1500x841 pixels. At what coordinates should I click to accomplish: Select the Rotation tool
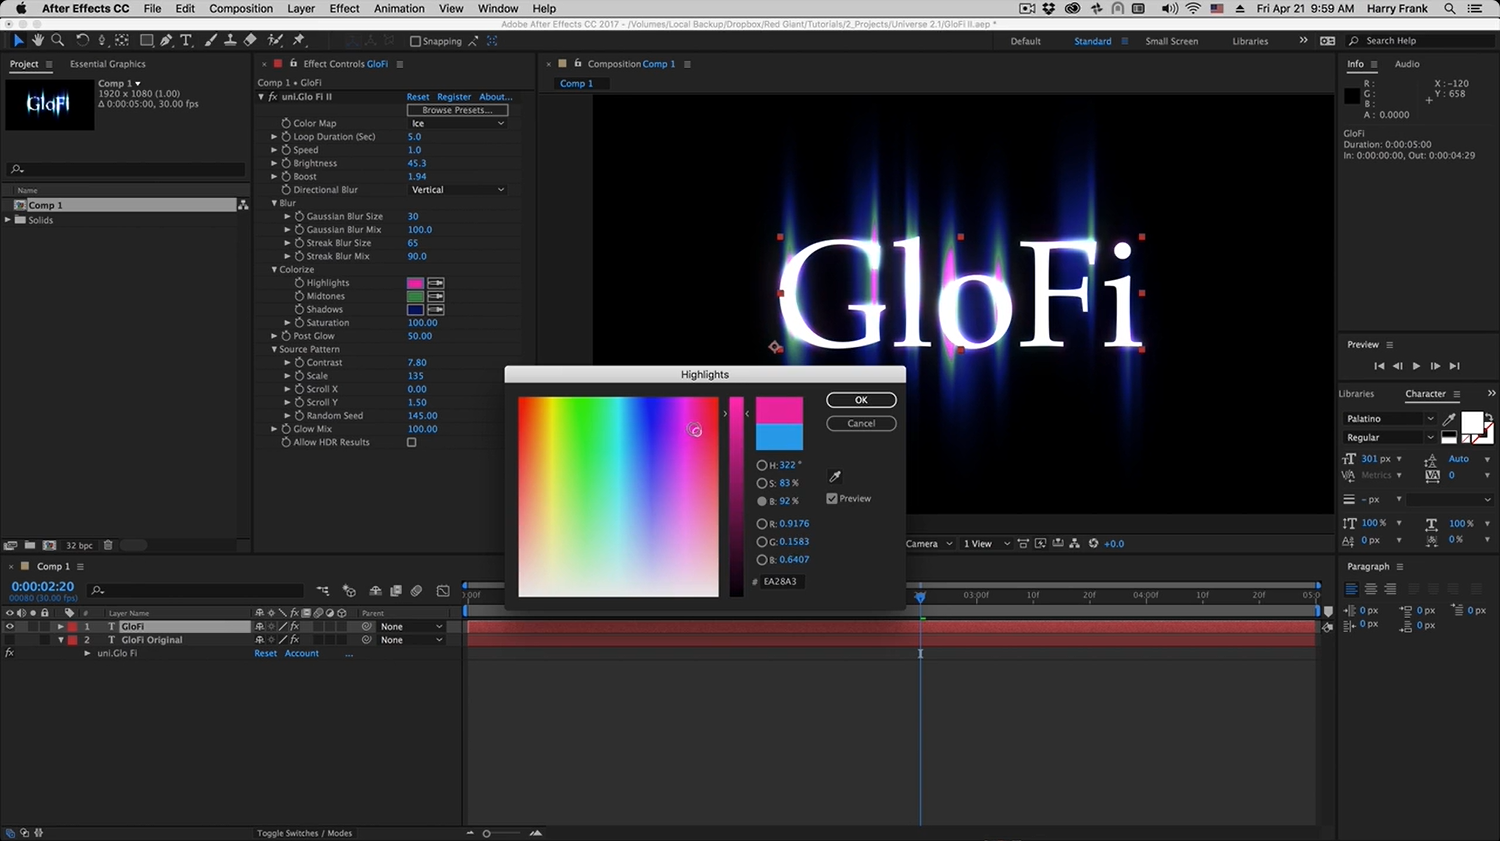tap(82, 40)
